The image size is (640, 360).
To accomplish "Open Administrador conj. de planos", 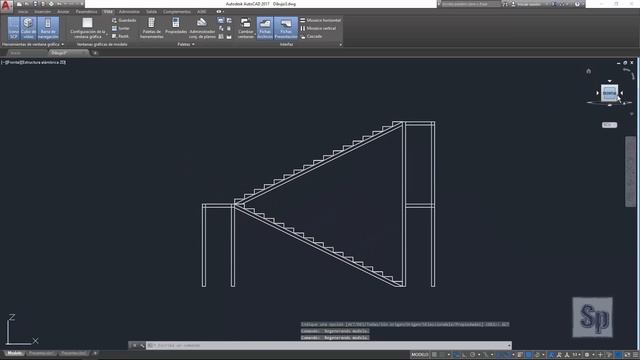I will point(202,28).
